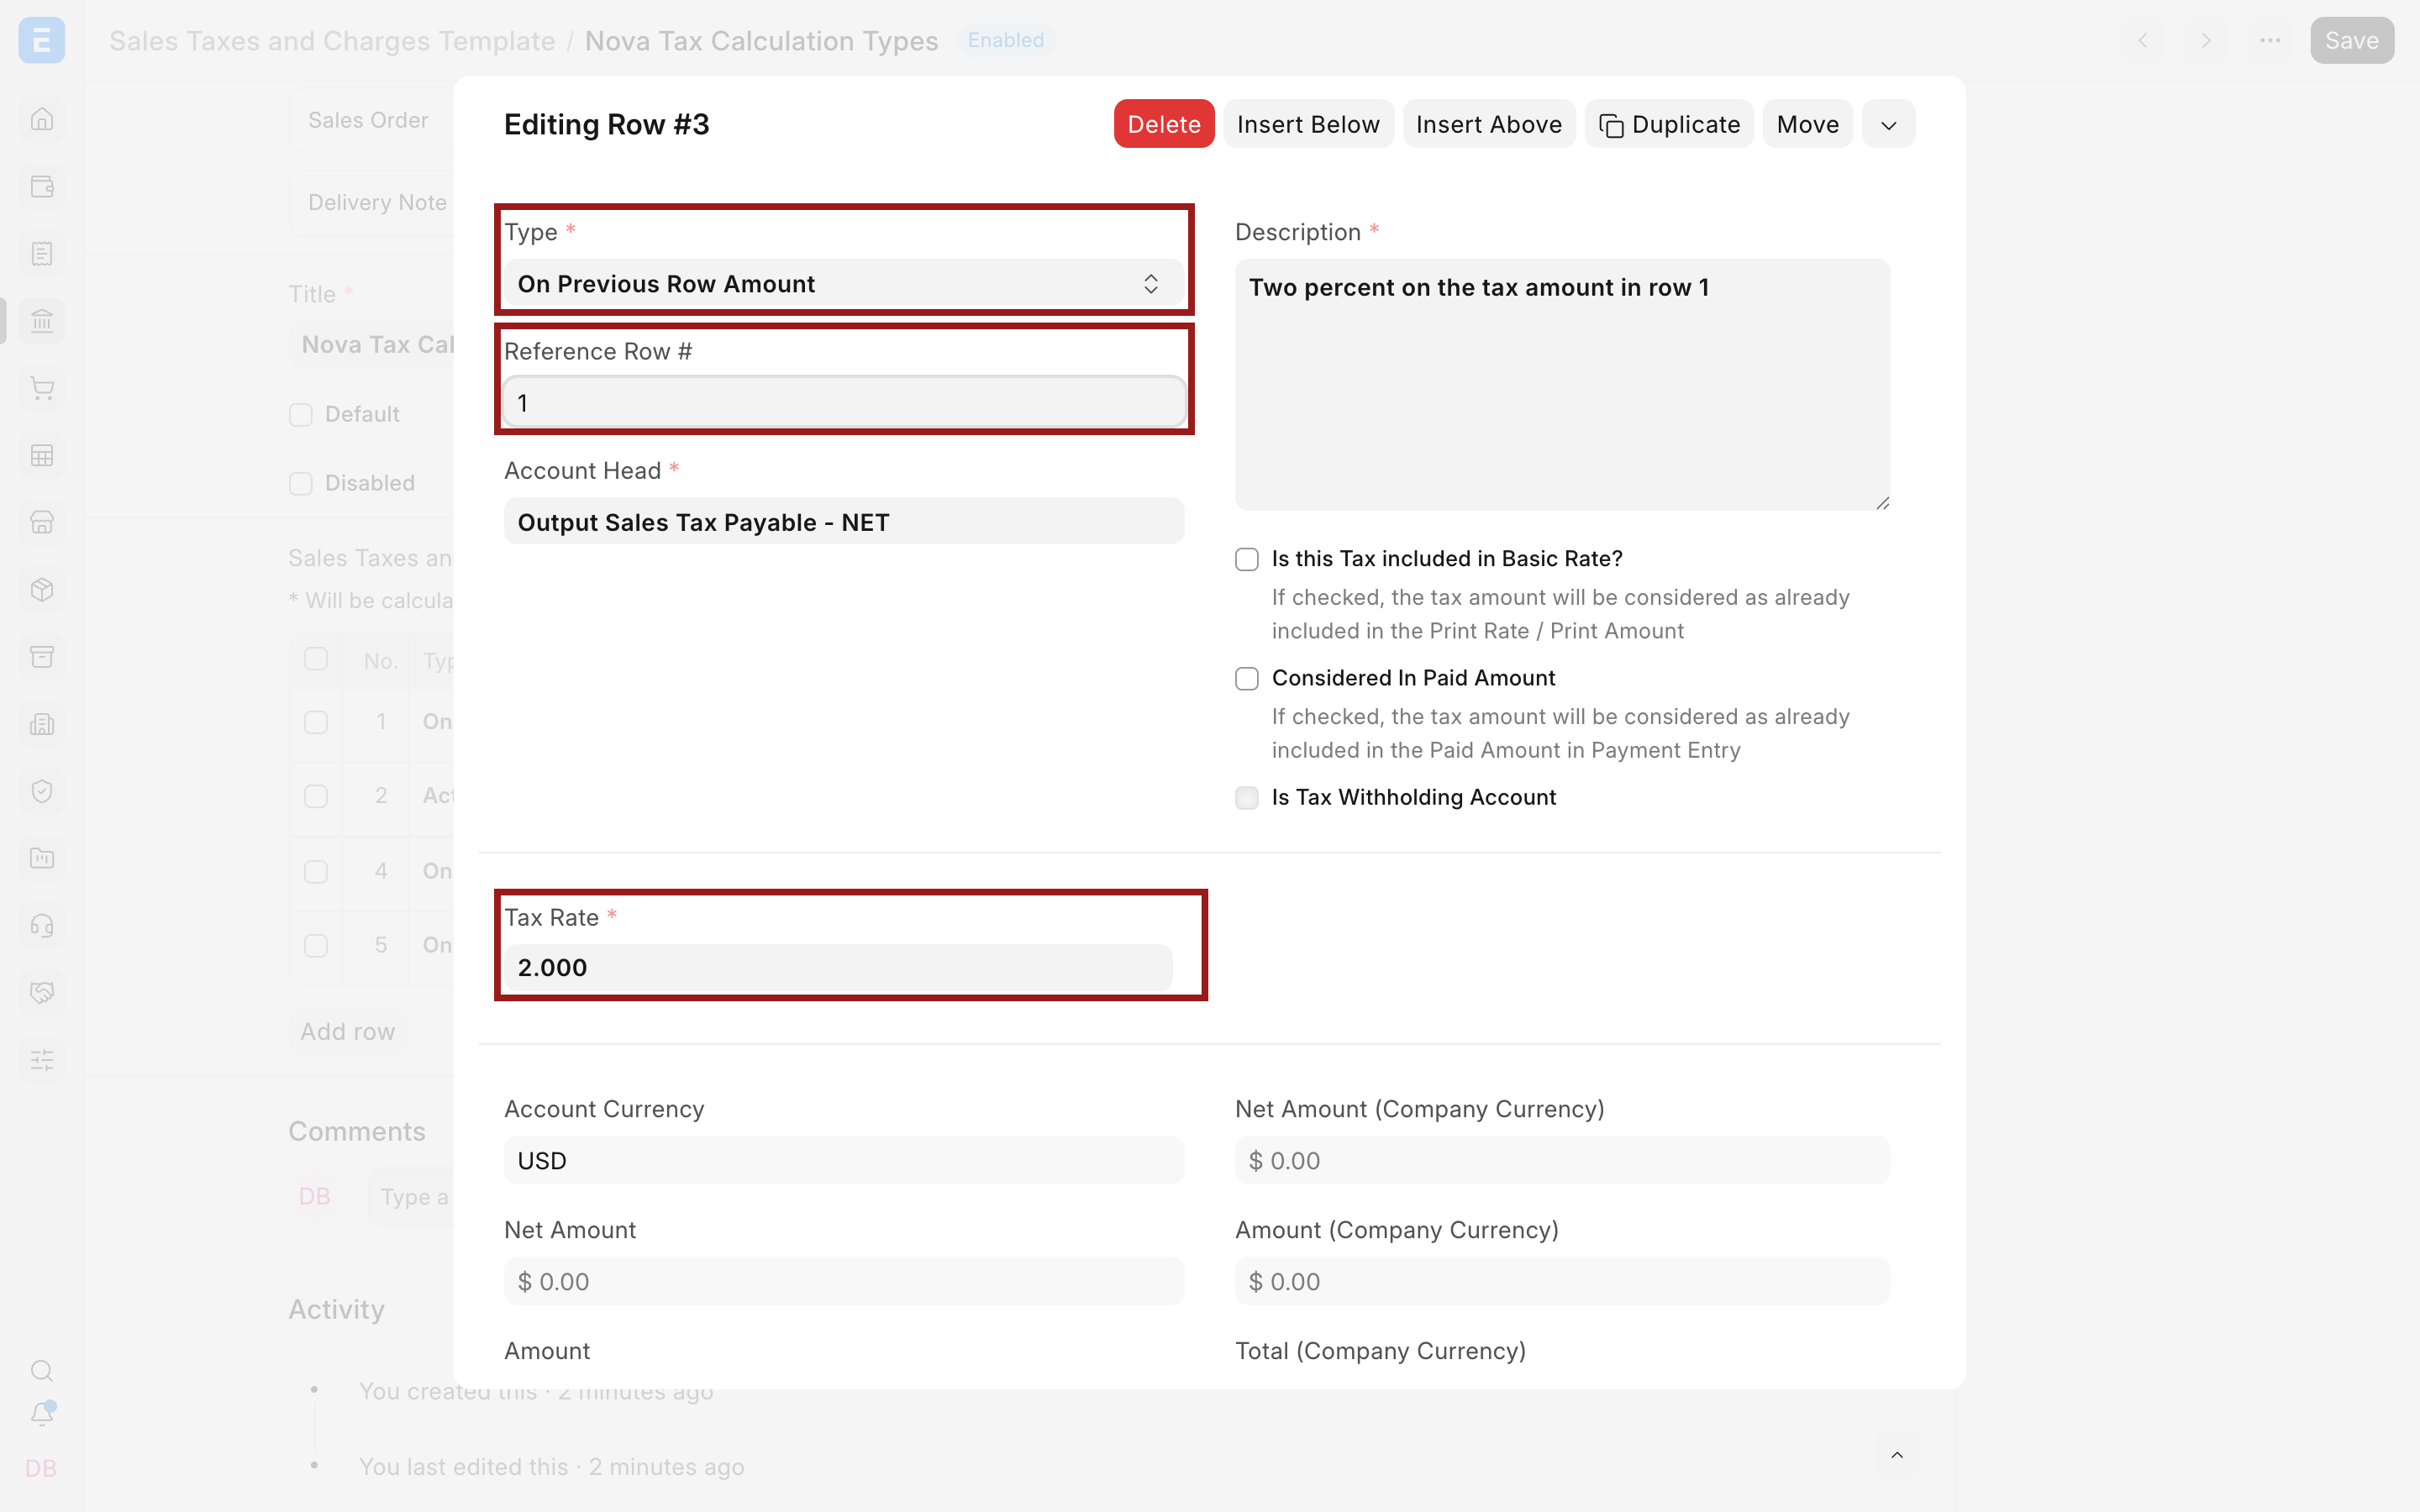This screenshot has width=2420, height=1512.
Task: Open Sales Taxes and Charges Template breadcrumb
Action: tap(332, 40)
